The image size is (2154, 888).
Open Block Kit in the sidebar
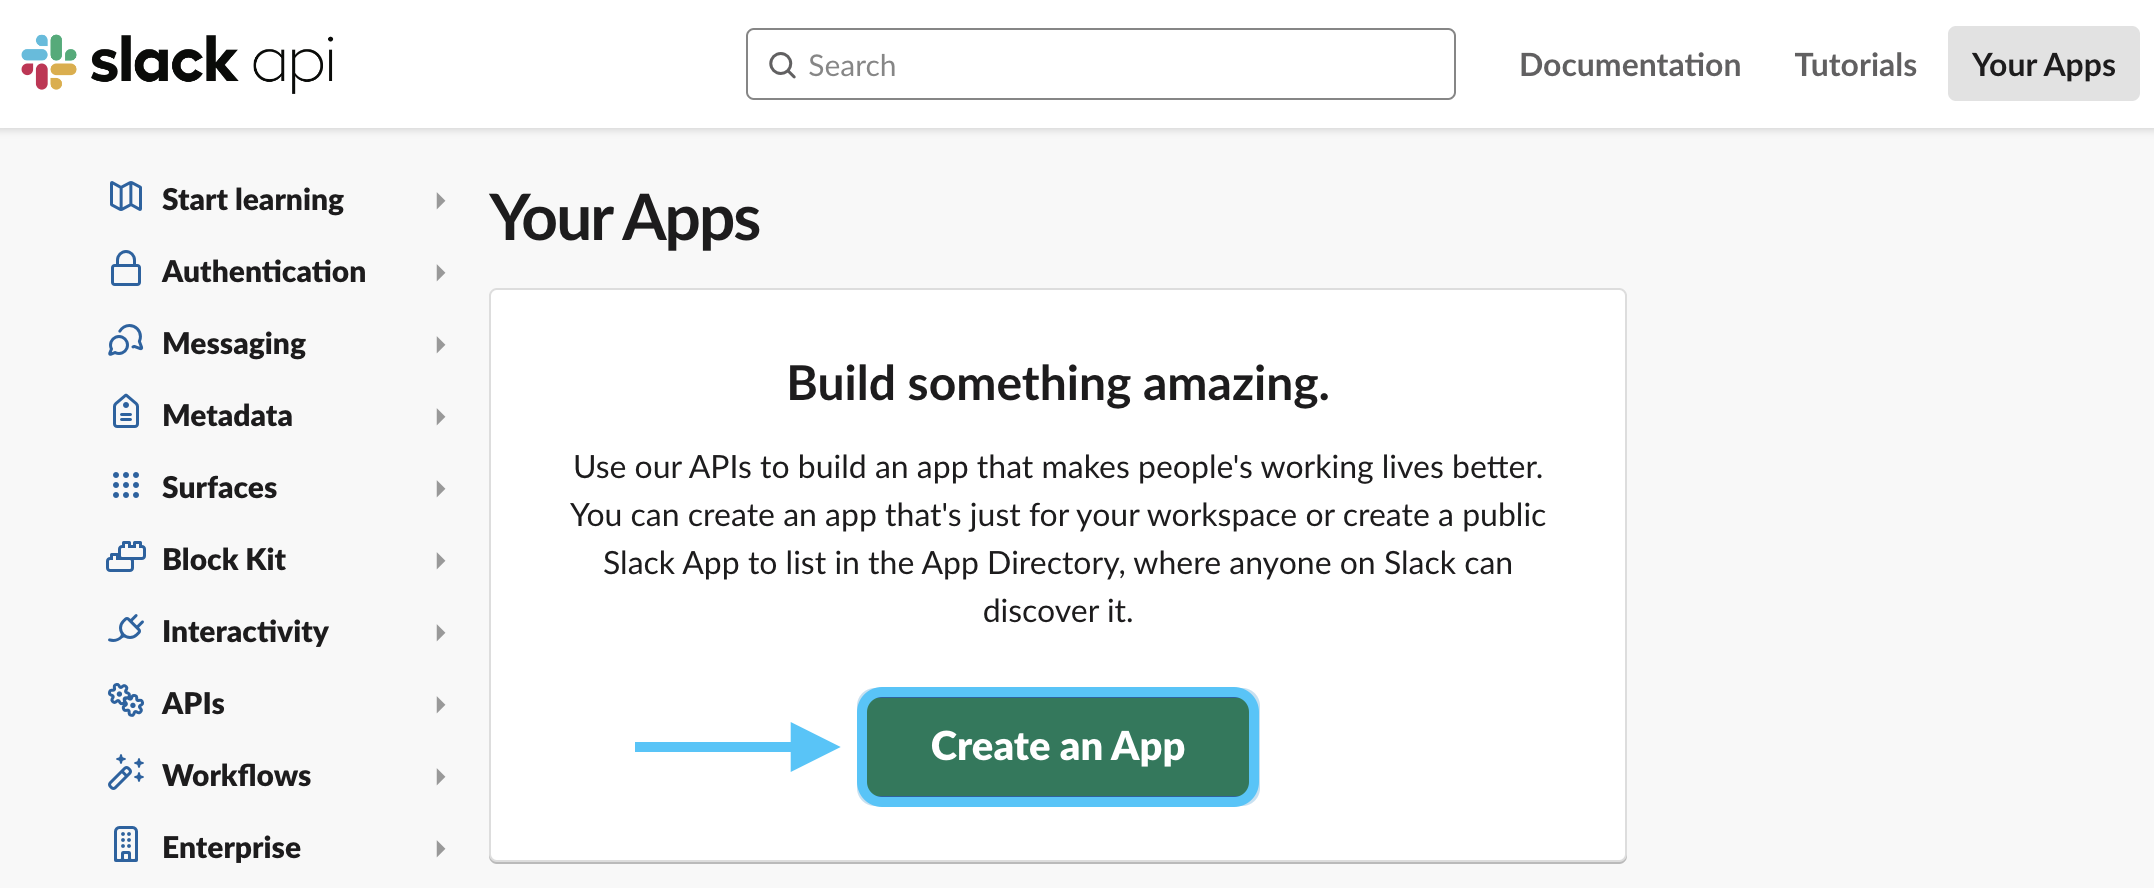coord(224,560)
